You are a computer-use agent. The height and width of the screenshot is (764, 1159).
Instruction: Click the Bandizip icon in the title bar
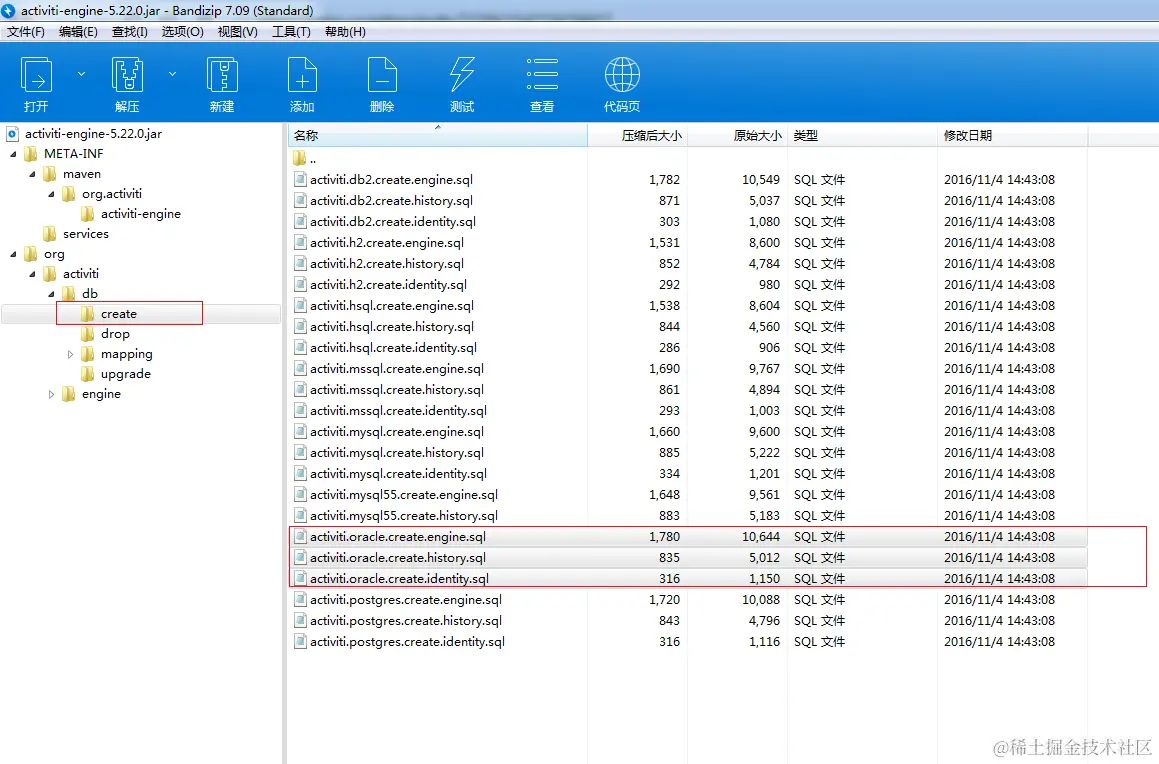(8, 10)
